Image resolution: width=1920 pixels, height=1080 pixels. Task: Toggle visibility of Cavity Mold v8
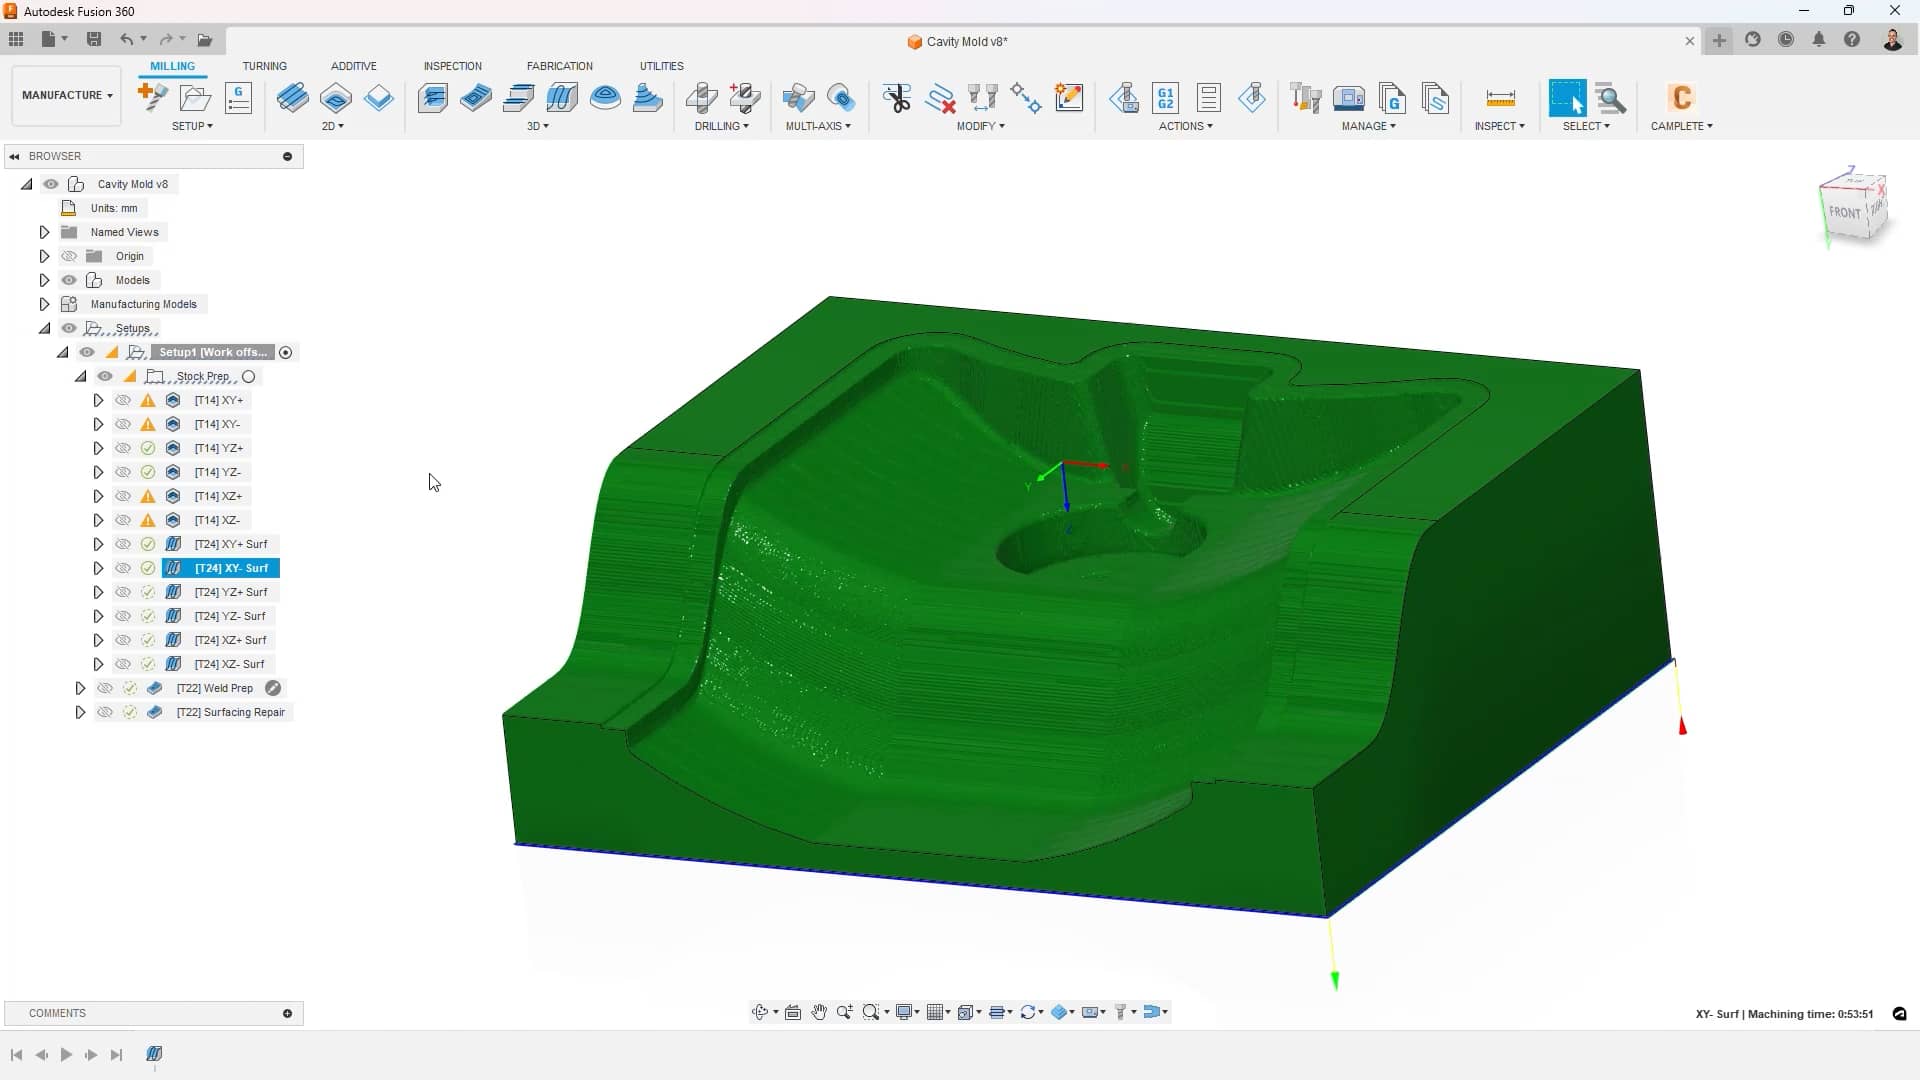point(51,184)
